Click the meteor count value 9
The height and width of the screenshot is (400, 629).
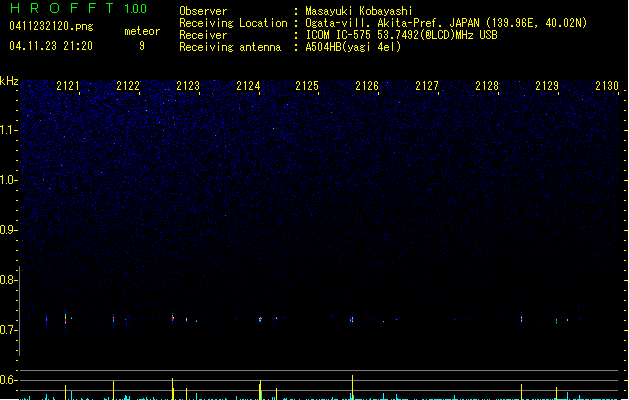tap(142, 46)
